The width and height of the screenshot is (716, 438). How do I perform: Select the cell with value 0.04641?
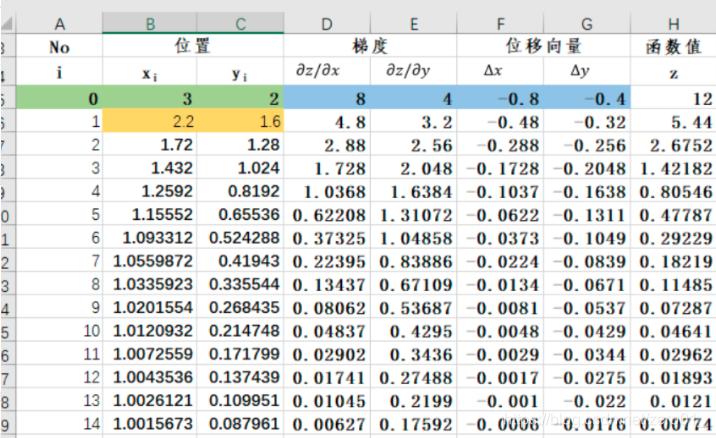tap(673, 331)
